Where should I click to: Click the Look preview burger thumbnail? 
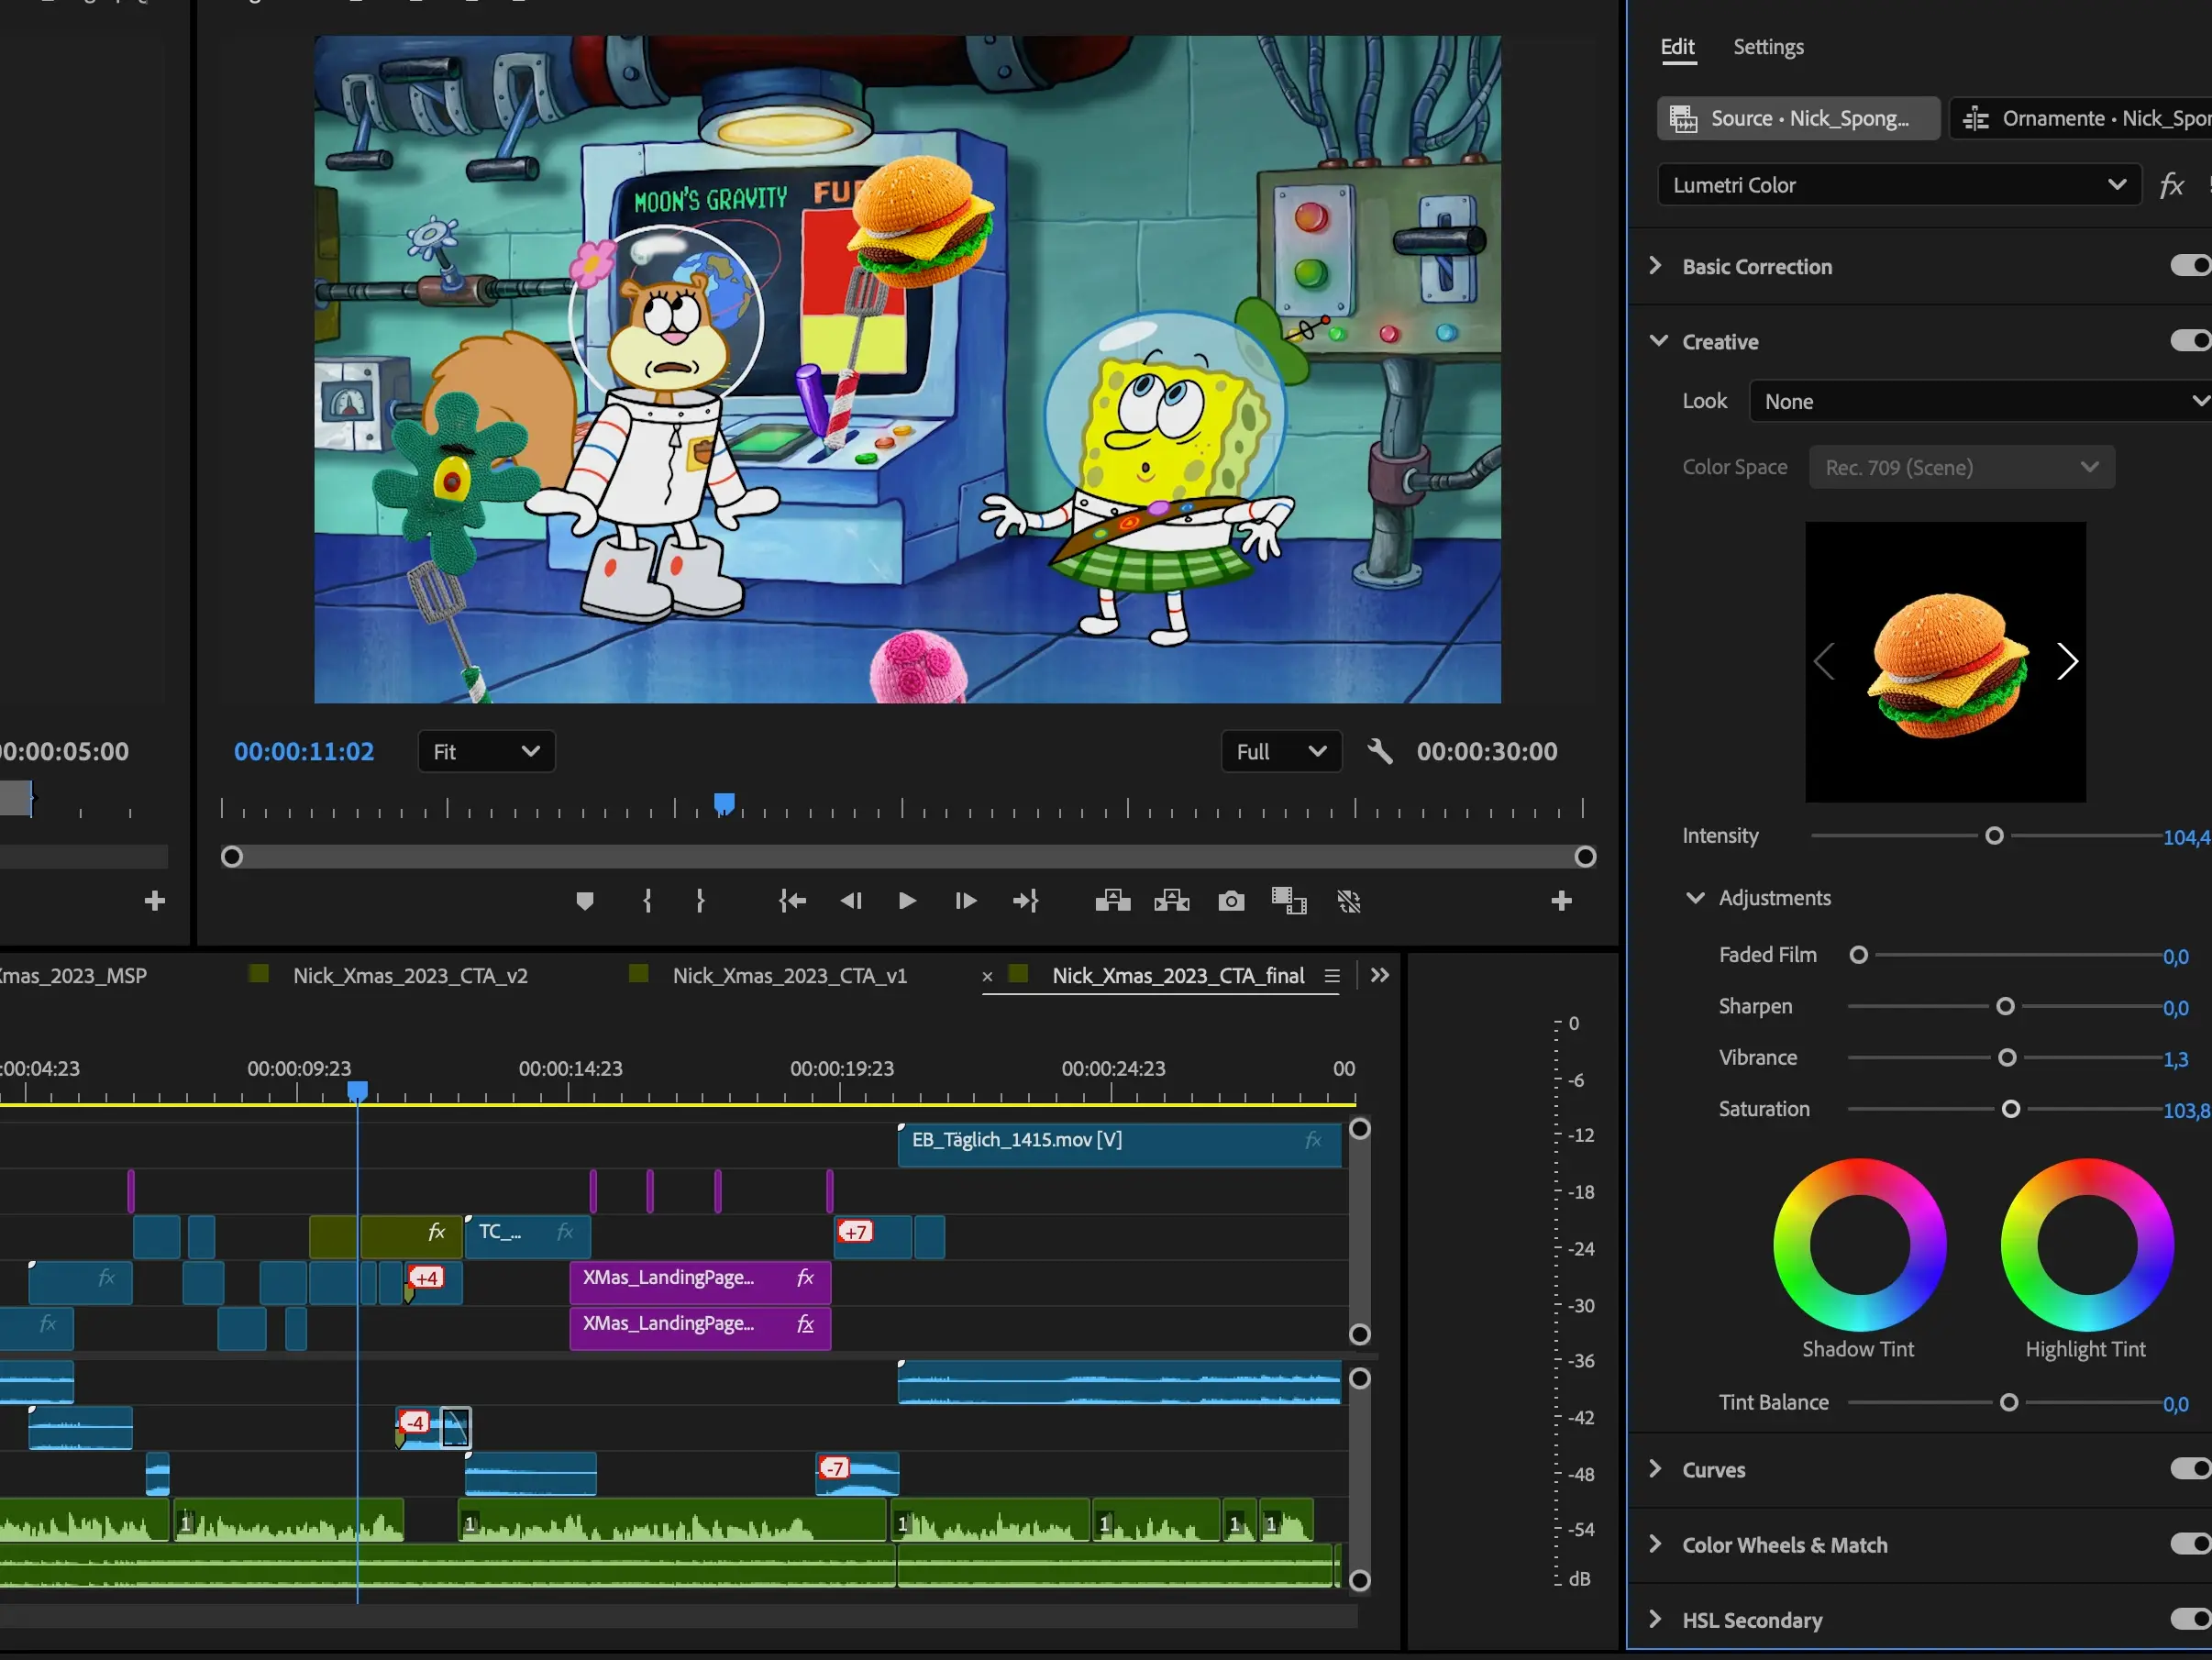tap(1946, 661)
